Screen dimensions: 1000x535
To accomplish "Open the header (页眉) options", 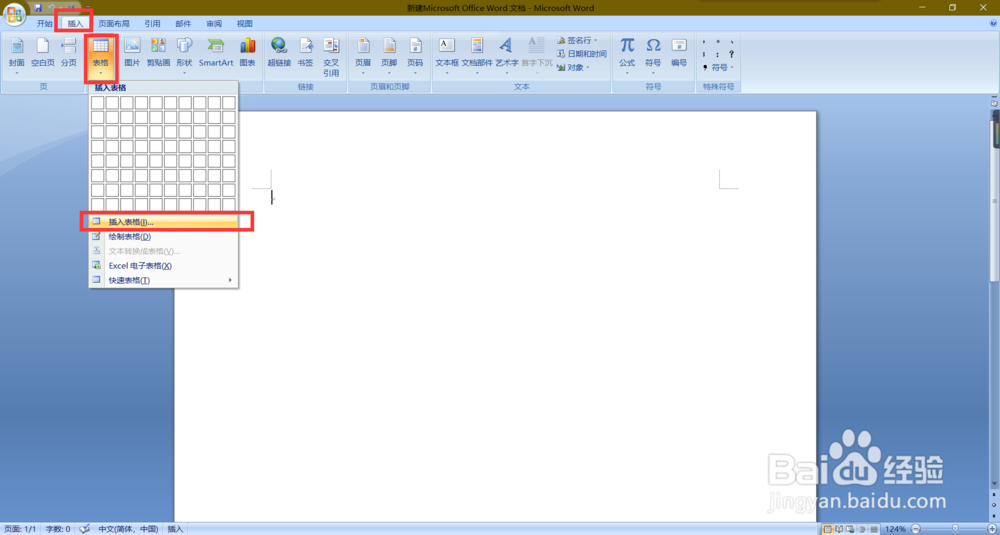I will click(363, 55).
